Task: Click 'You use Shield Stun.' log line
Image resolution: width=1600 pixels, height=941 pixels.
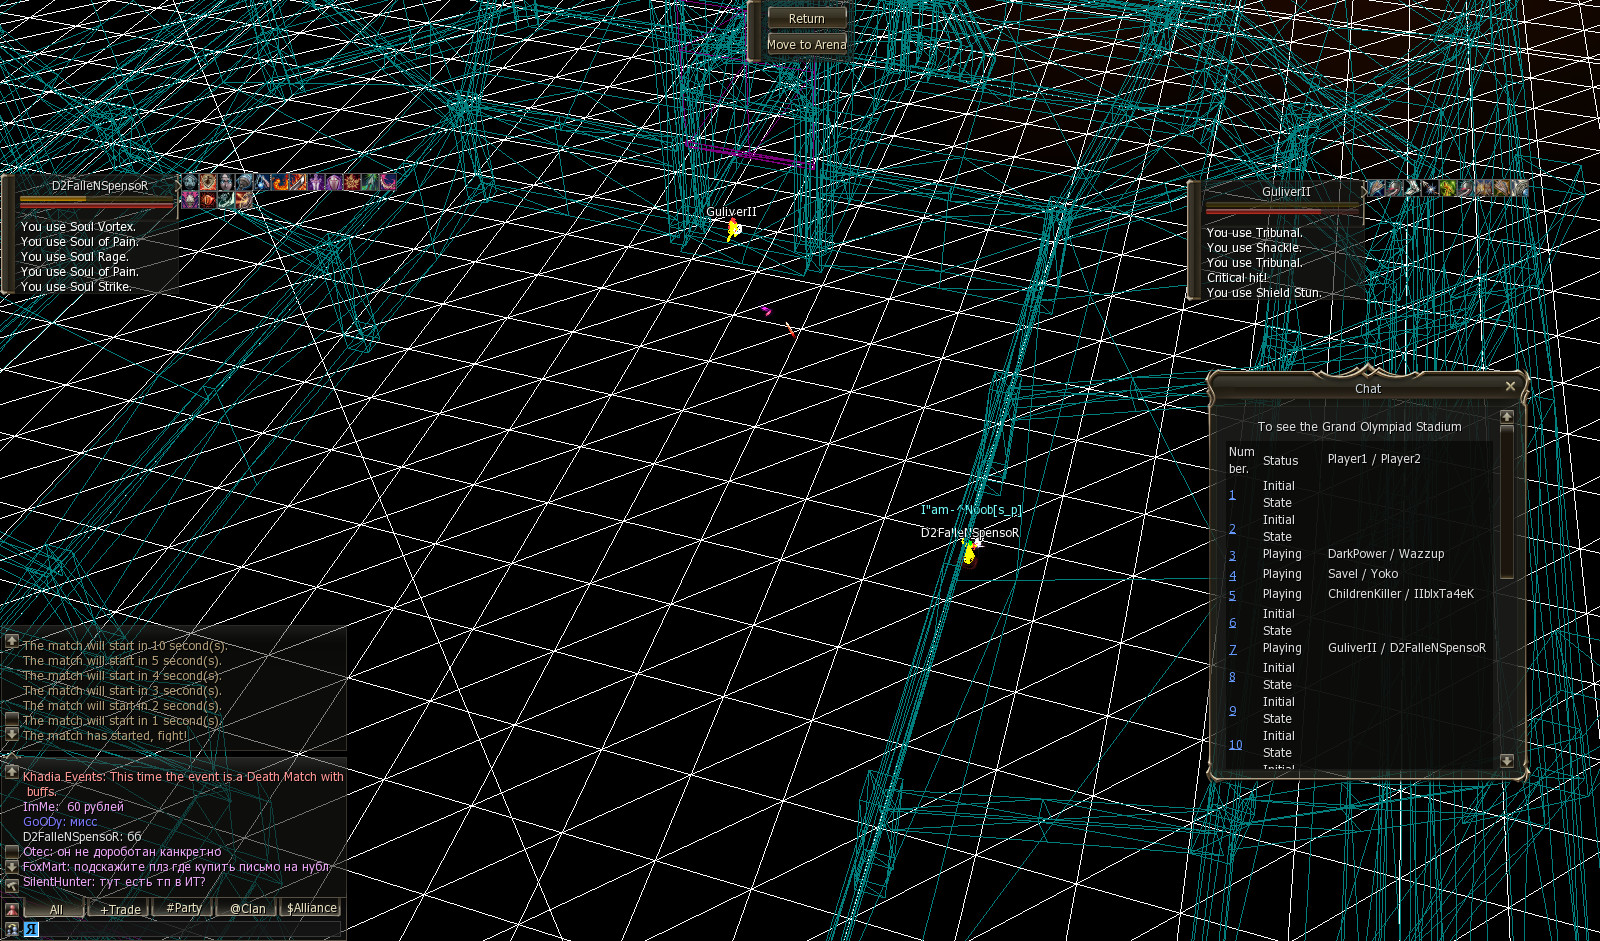Action: click(x=1264, y=292)
